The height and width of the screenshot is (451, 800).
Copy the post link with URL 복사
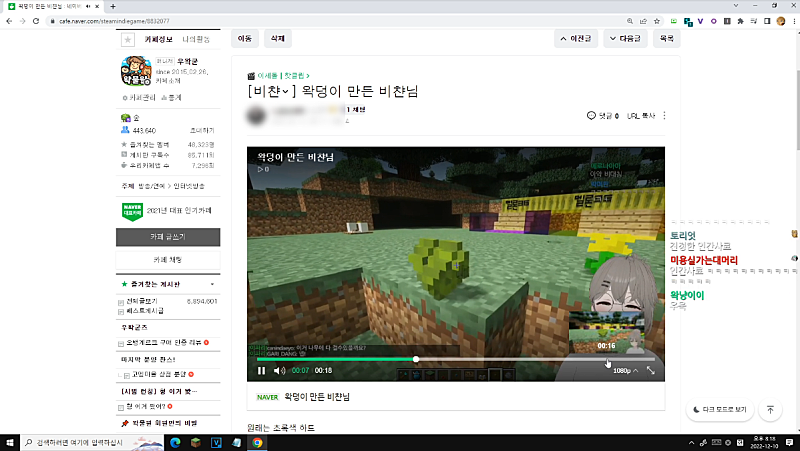point(641,116)
